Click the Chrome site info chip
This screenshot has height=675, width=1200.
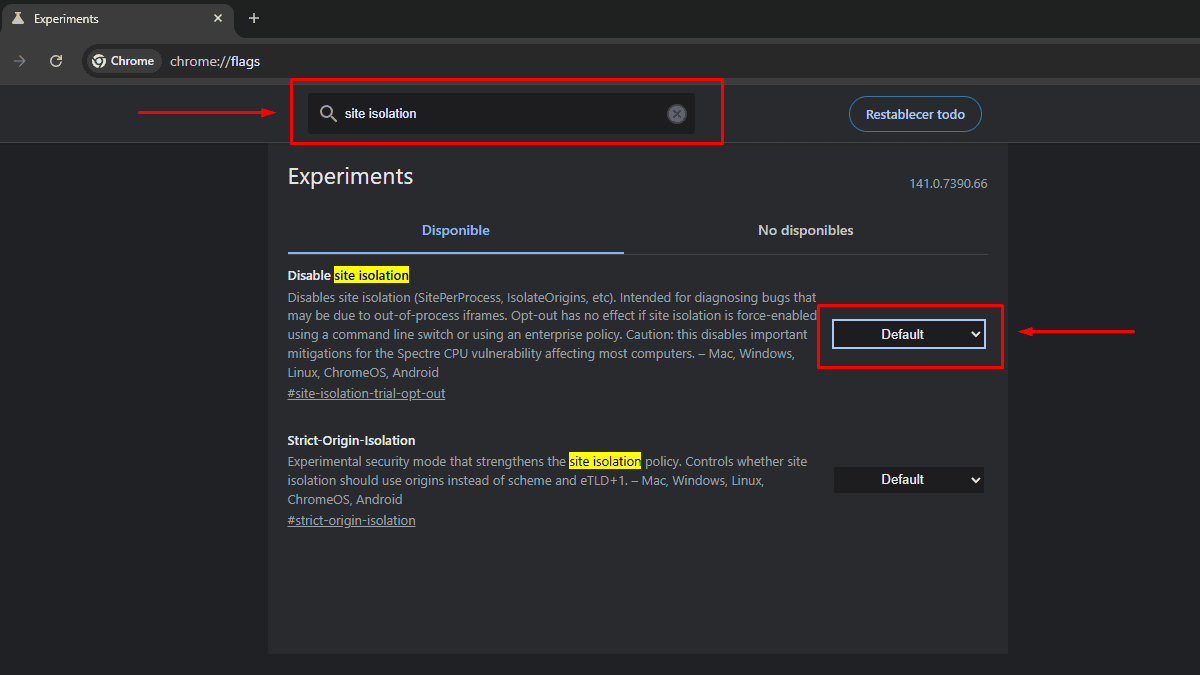pos(123,61)
